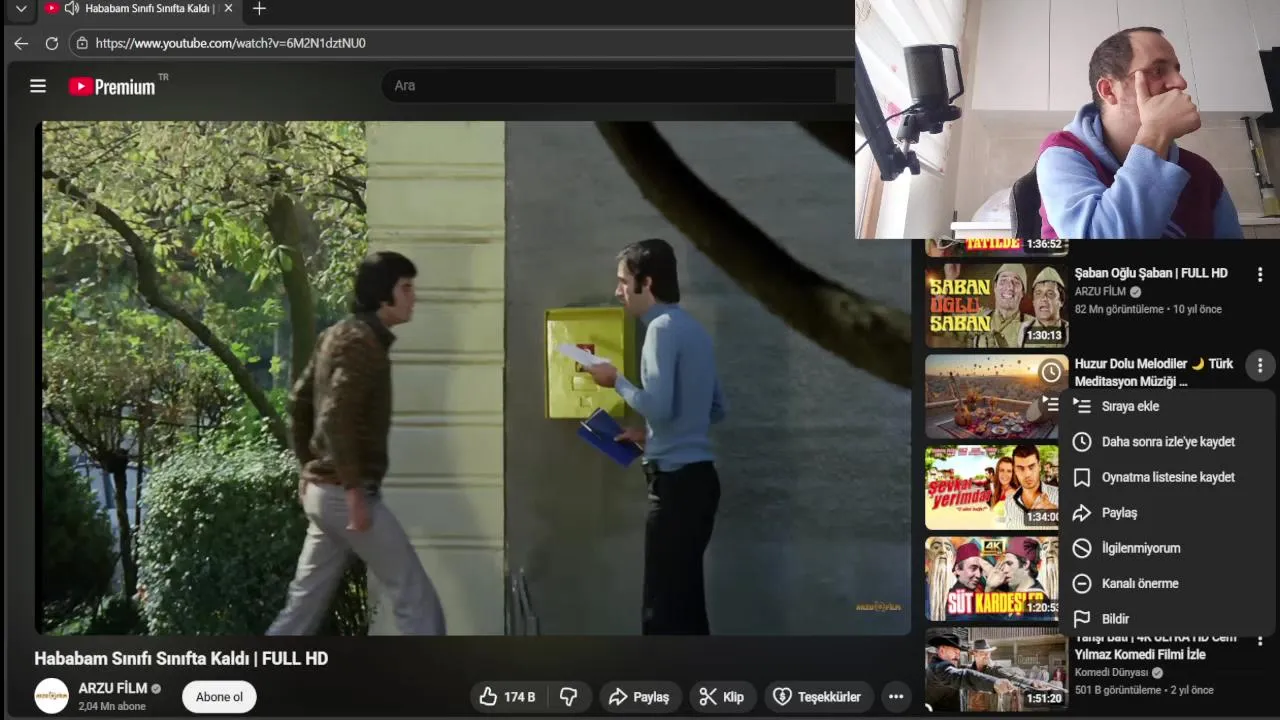Open ARZU FİLM channel avatar
Viewport: 1280px width, 720px height.
(52, 695)
